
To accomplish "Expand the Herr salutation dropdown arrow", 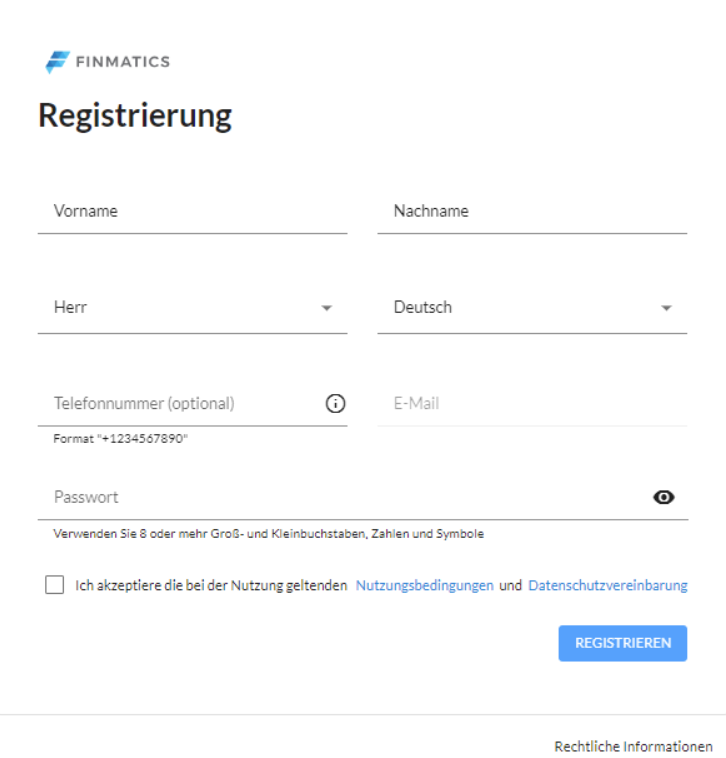I will point(327,308).
